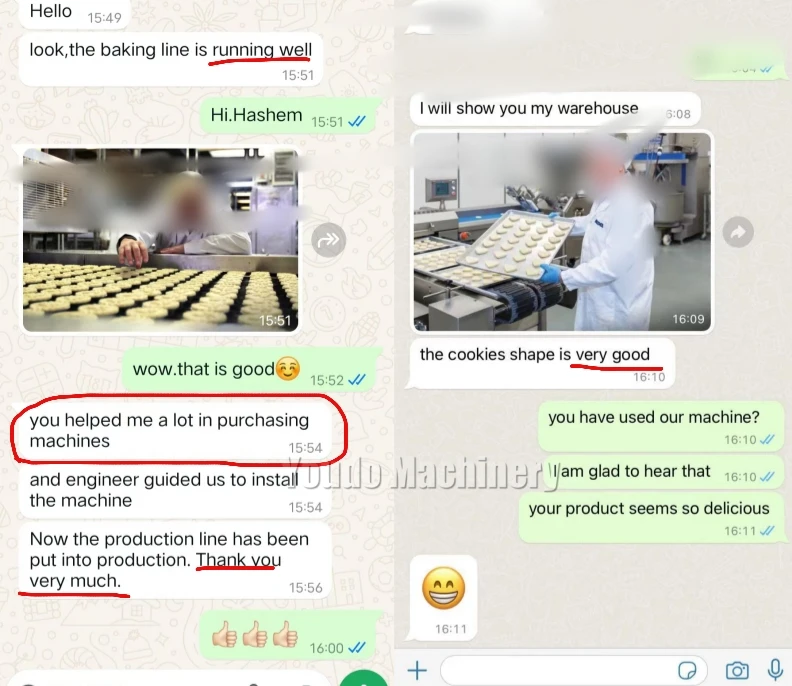Open the camera icon
The height and width of the screenshot is (686, 792).
point(737,671)
